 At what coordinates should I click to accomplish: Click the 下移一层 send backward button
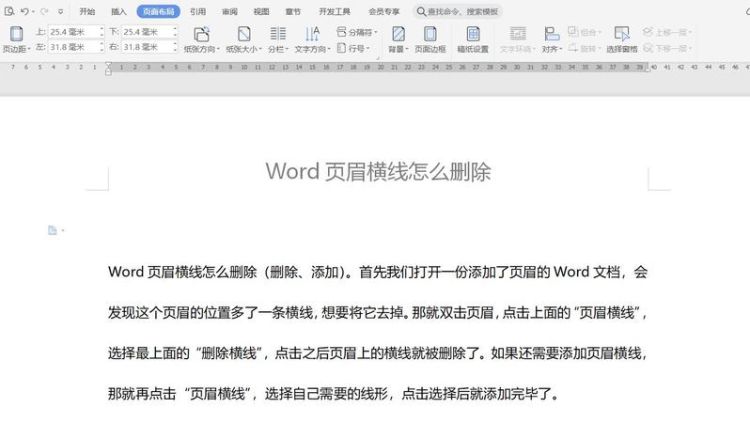point(667,48)
